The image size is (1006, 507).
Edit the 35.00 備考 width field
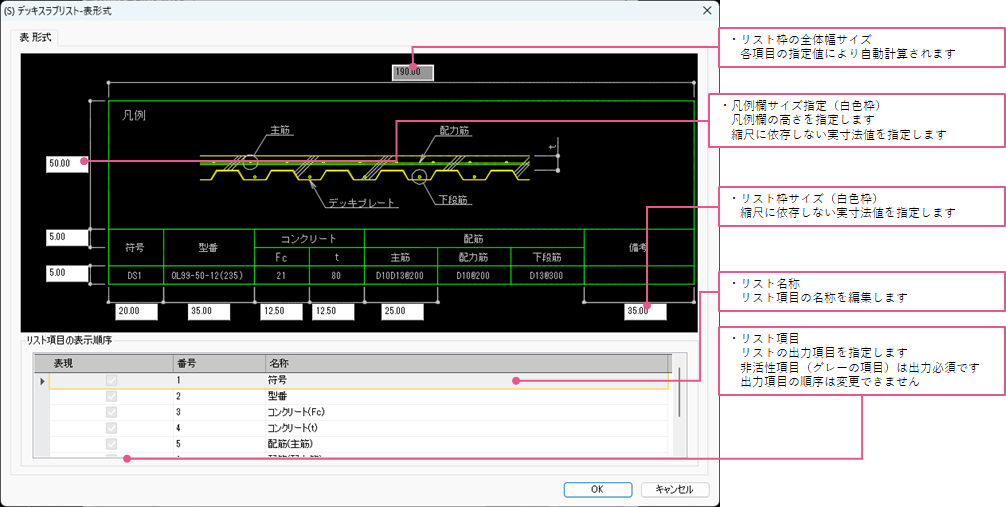click(645, 311)
